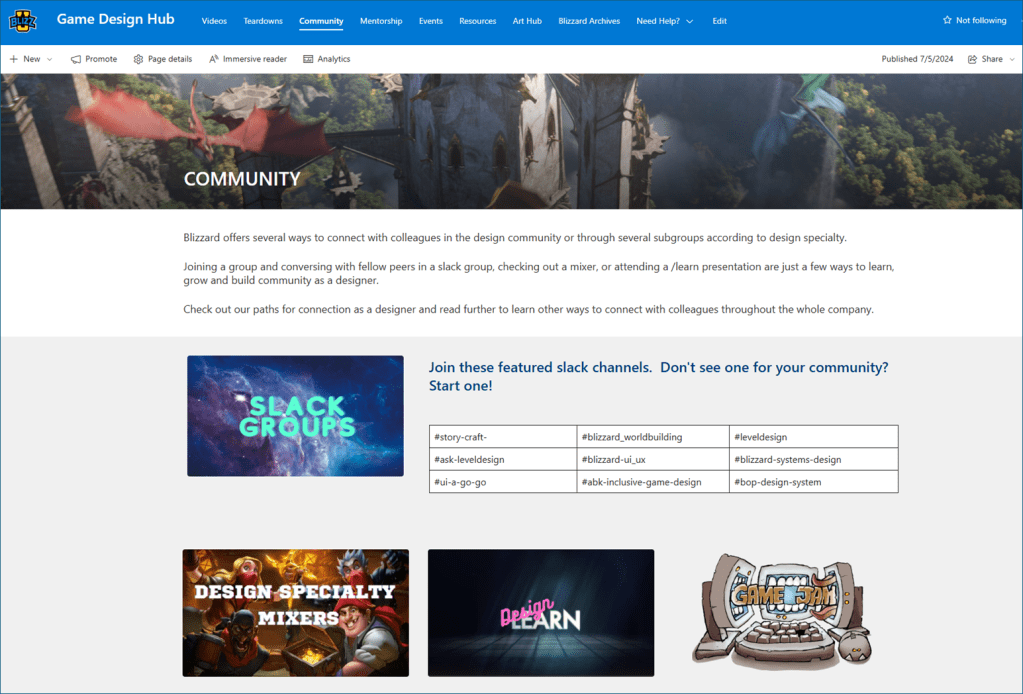Screen dimensions: 1023x694
Task: Click the Blizzard logo icon
Action: pyautogui.click(x=22, y=21)
